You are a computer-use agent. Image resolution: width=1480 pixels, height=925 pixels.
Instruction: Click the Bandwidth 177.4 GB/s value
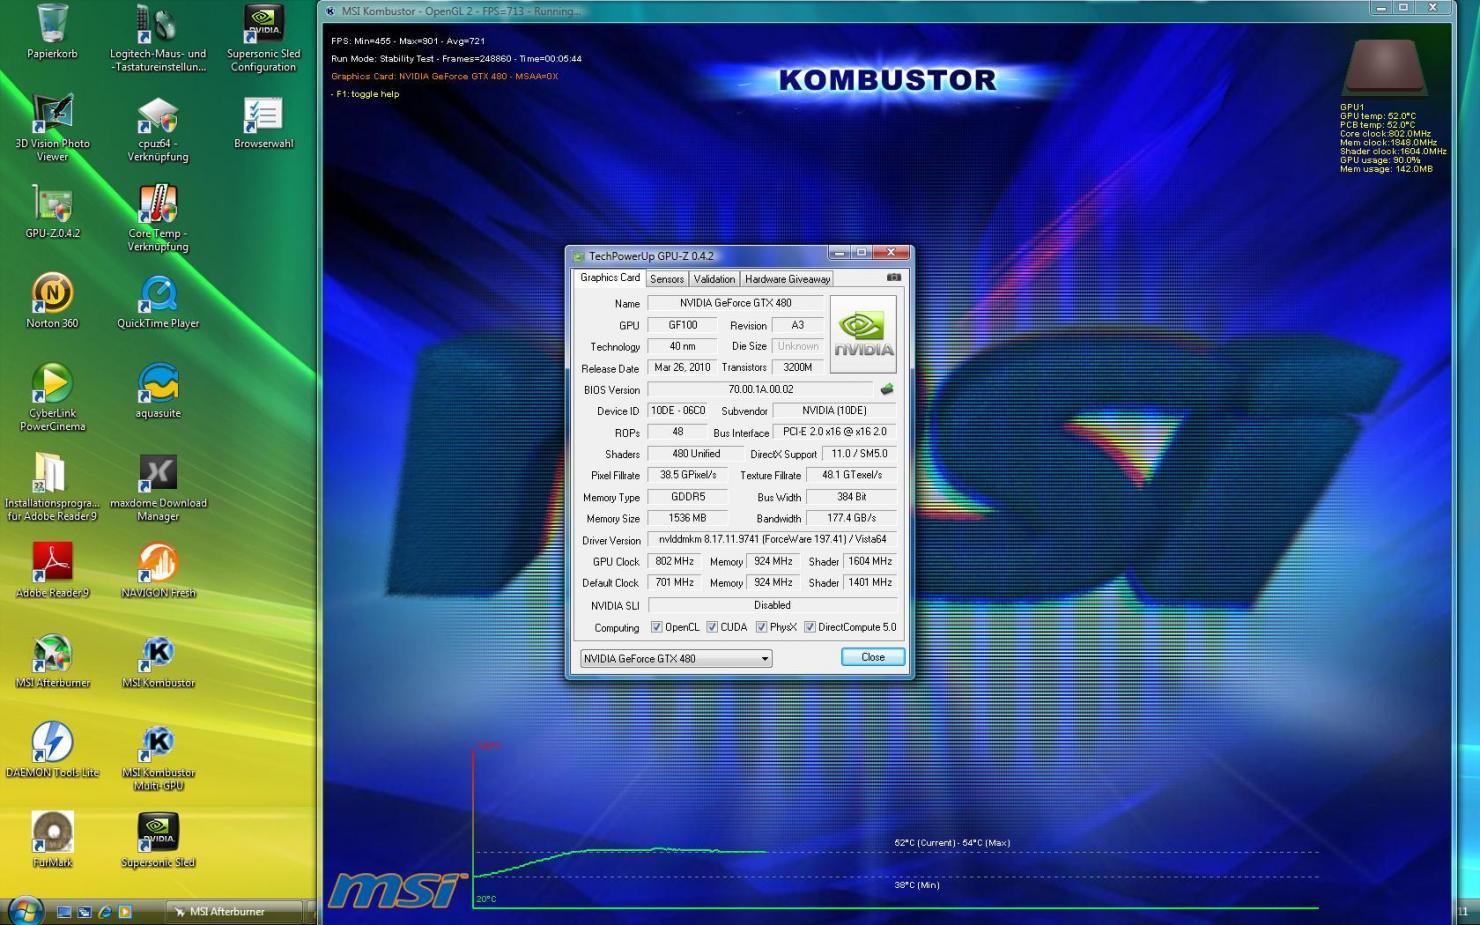coord(851,518)
